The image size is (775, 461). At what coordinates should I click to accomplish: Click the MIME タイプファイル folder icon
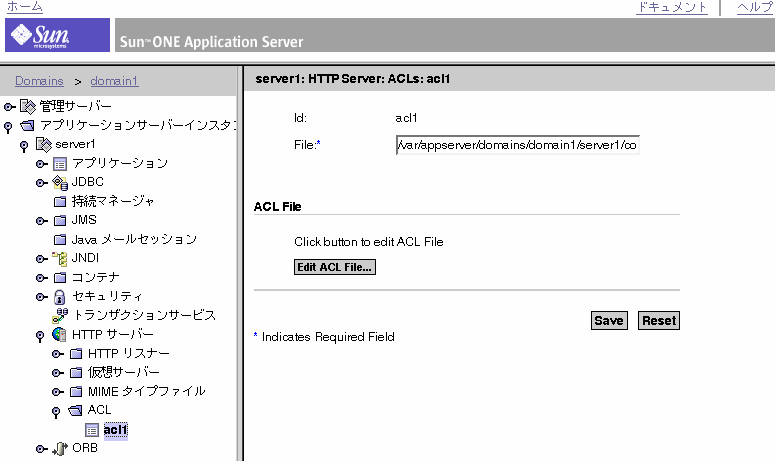[x=76, y=392]
